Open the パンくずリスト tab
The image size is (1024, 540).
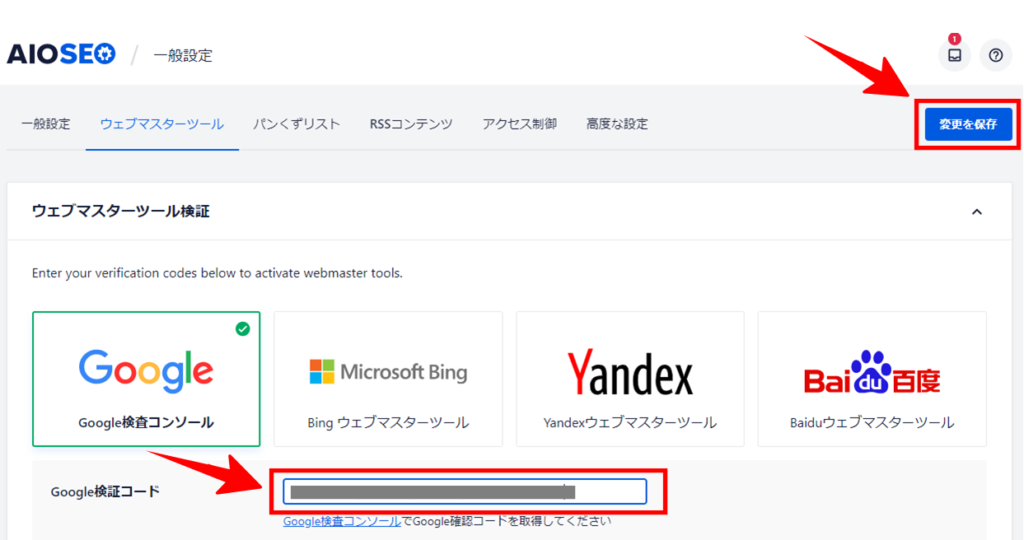click(x=296, y=124)
